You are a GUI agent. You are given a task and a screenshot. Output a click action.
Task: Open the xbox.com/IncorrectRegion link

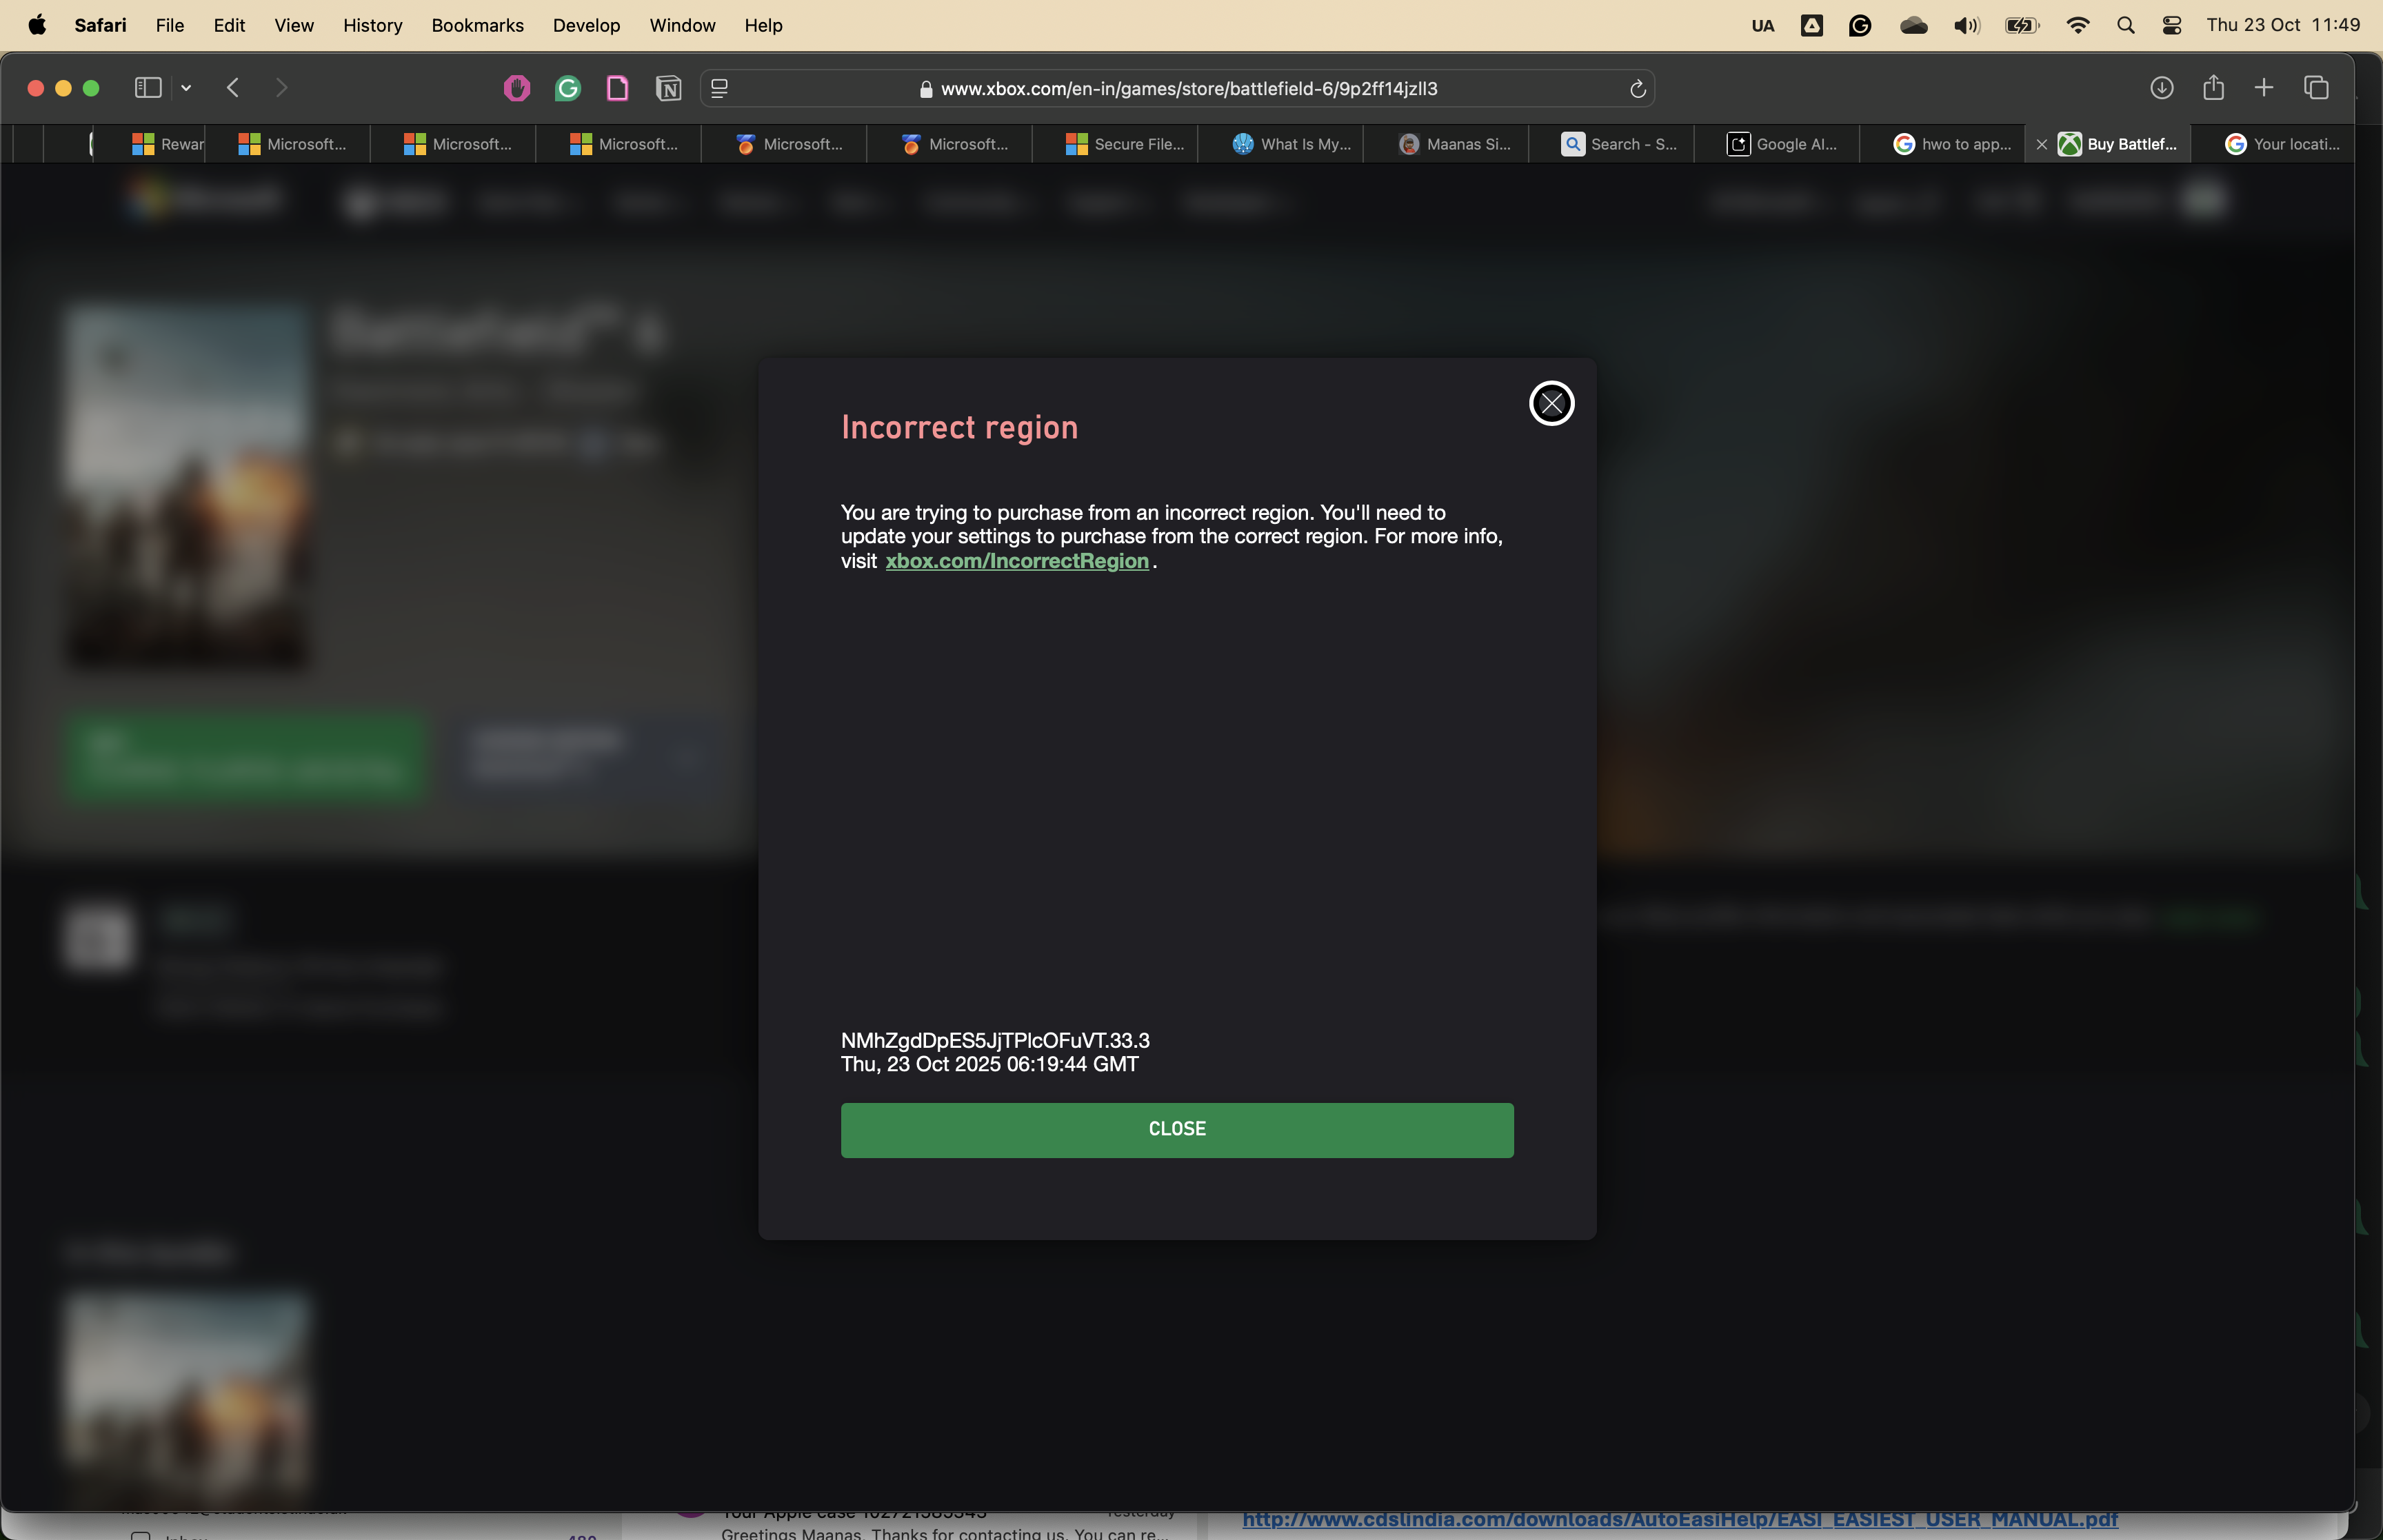click(x=1017, y=561)
